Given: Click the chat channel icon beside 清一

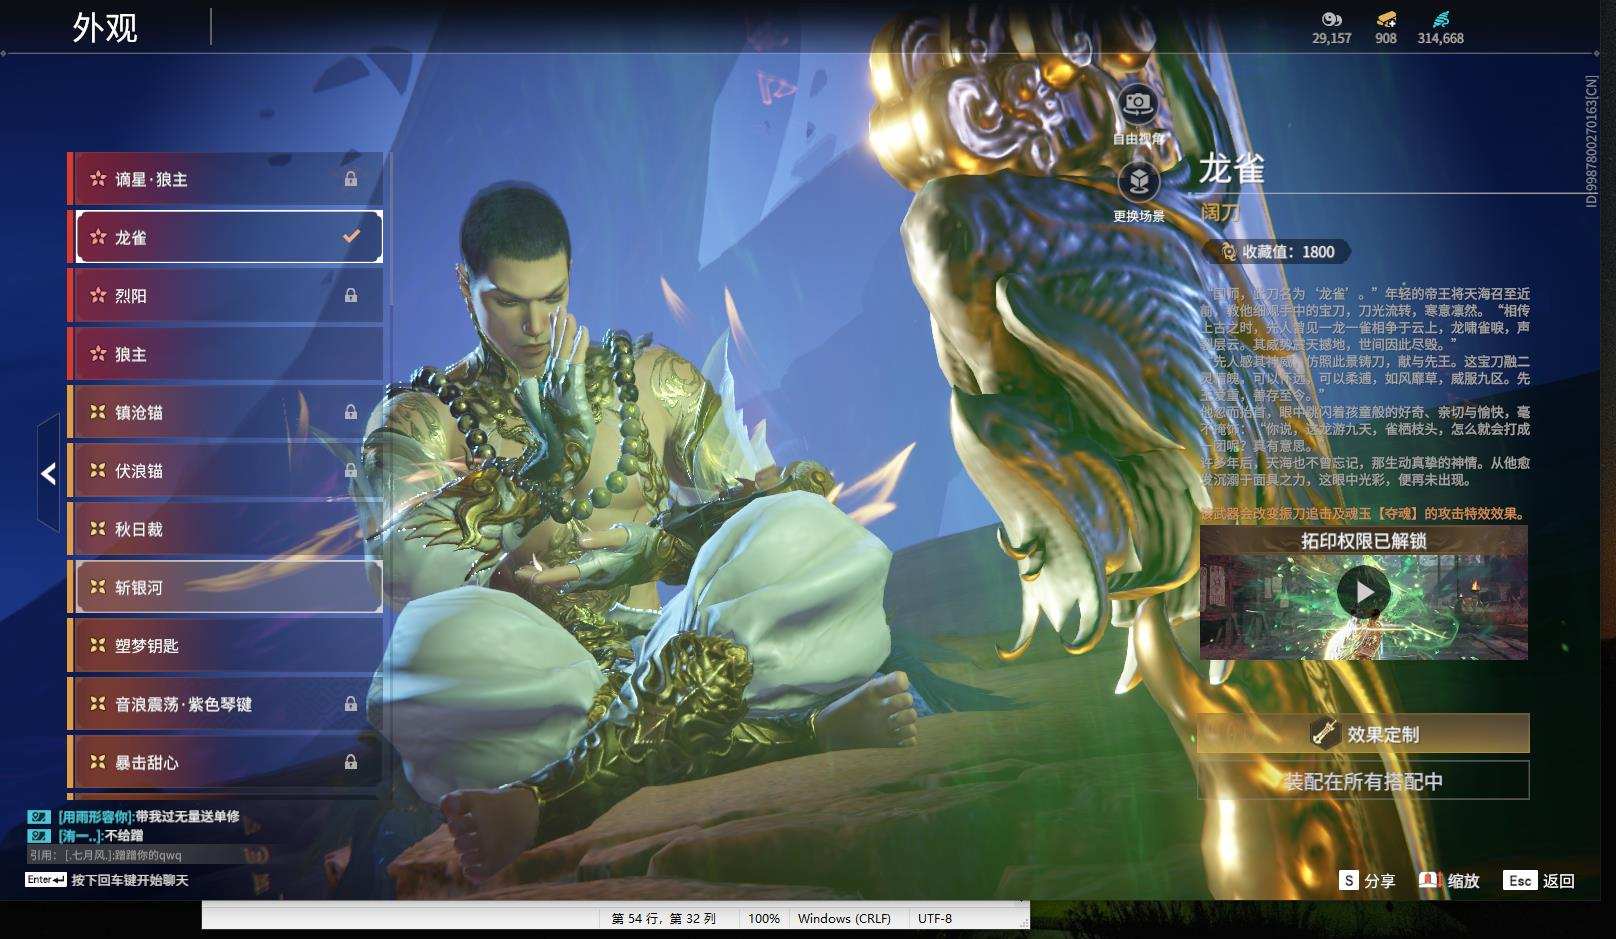Looking at the screenshot, I should (39, 835).
